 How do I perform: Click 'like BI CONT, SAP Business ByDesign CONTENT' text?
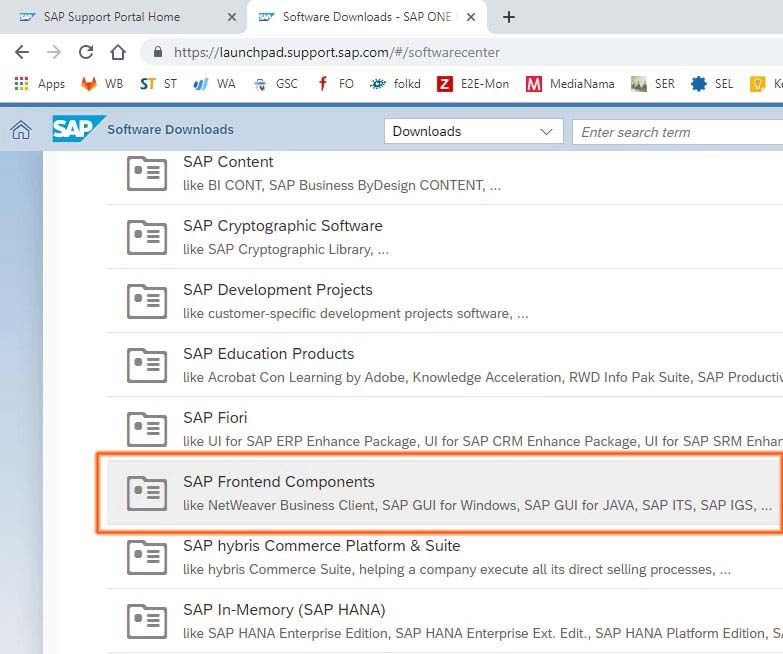coord(342,185)
